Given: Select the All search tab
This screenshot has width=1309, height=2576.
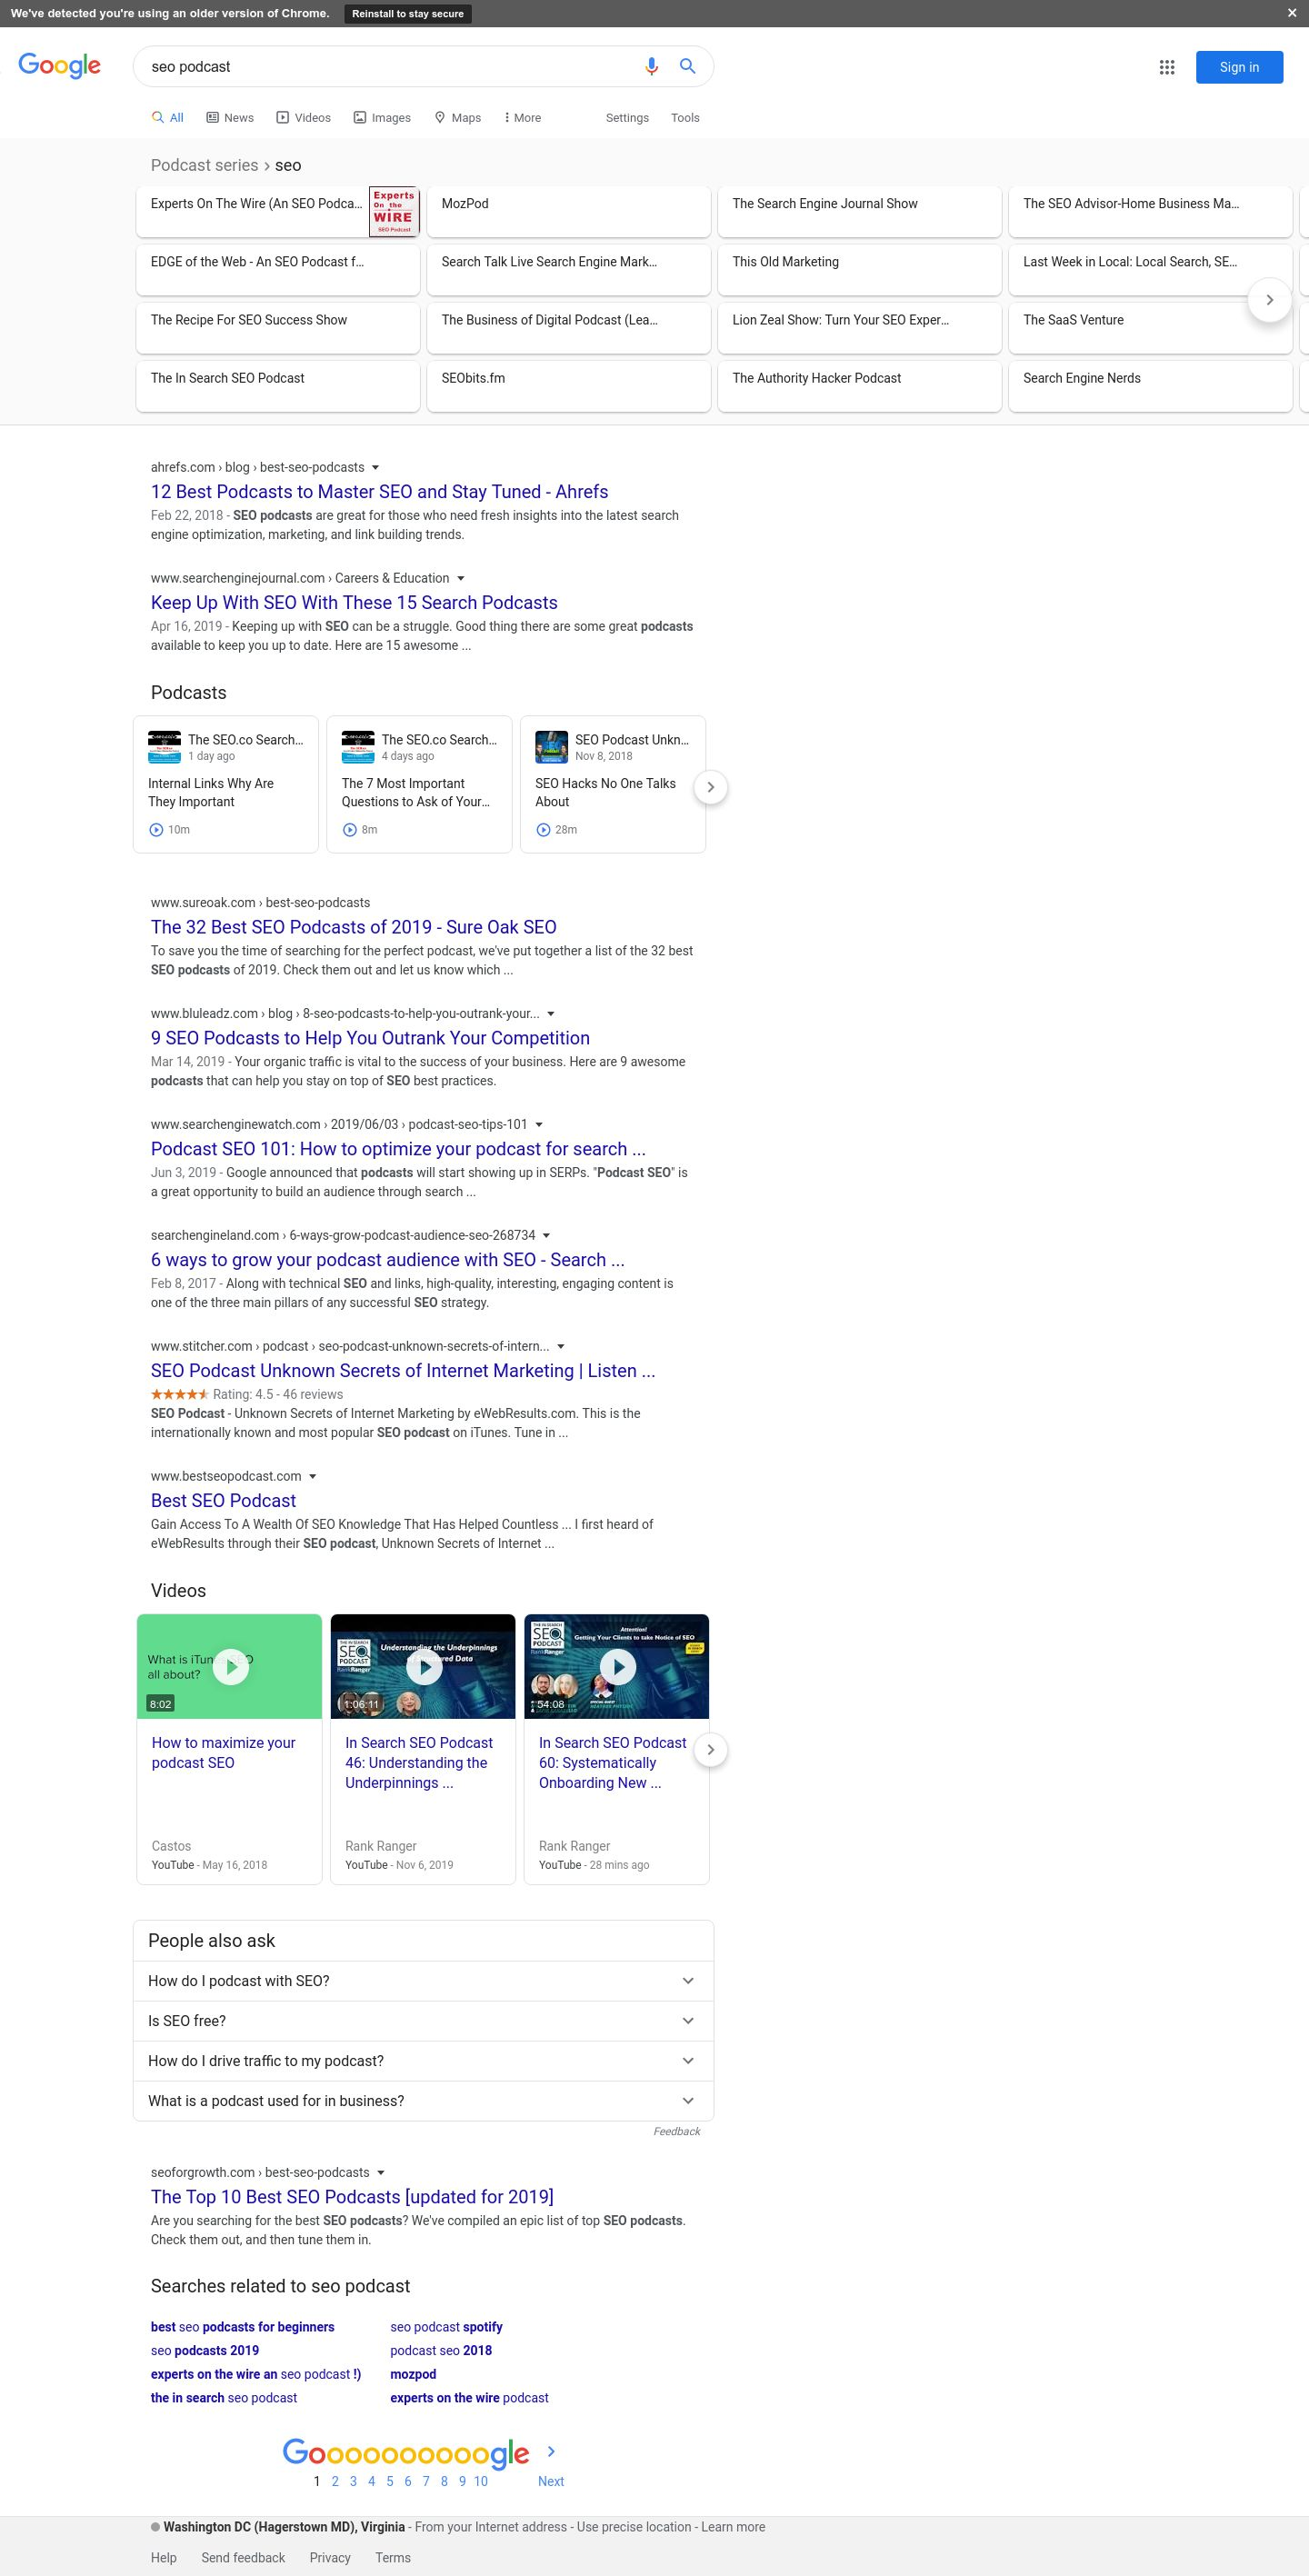Looking at the screenshot, I should tap(168, 118).
